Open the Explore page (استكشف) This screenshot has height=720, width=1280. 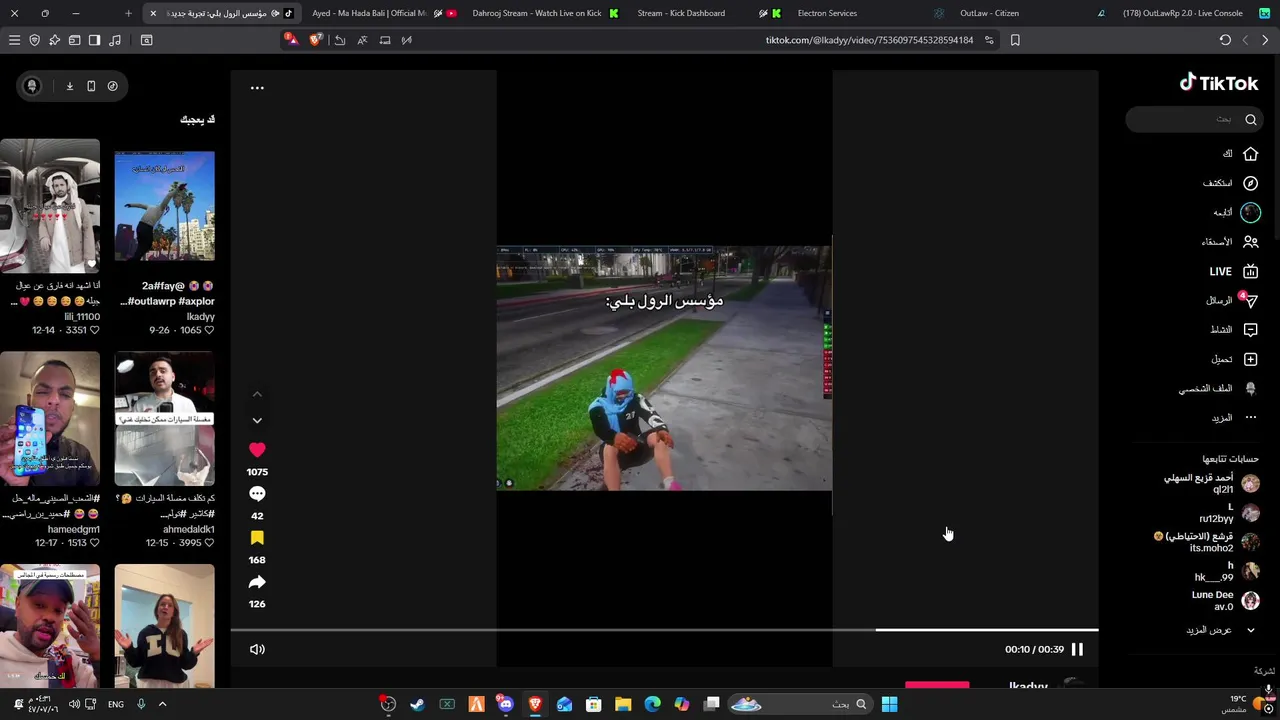1231,183
